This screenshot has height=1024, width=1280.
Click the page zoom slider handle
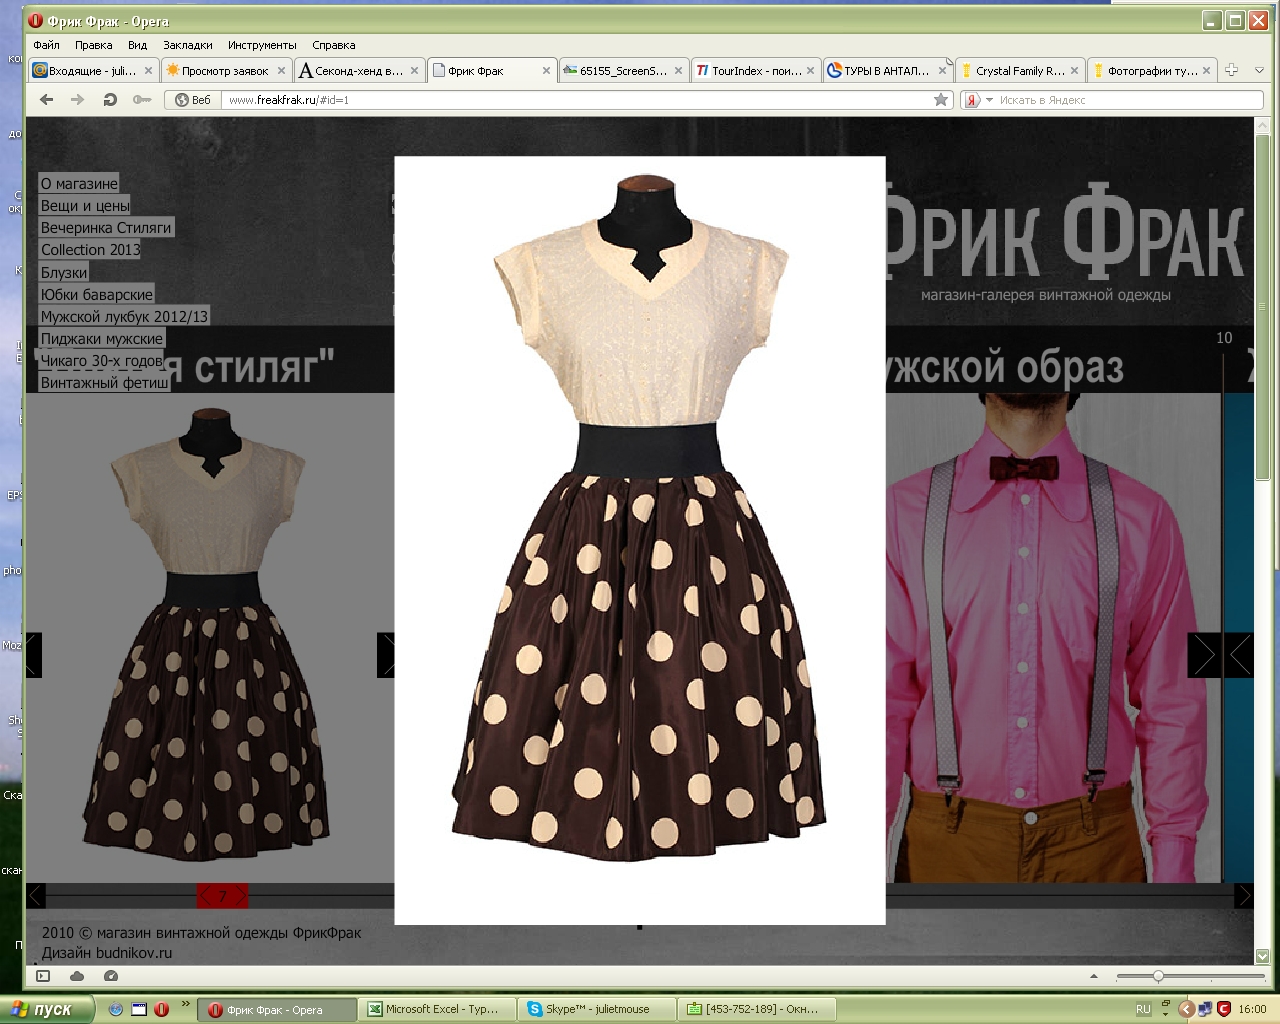click(x=1158, y=976)
